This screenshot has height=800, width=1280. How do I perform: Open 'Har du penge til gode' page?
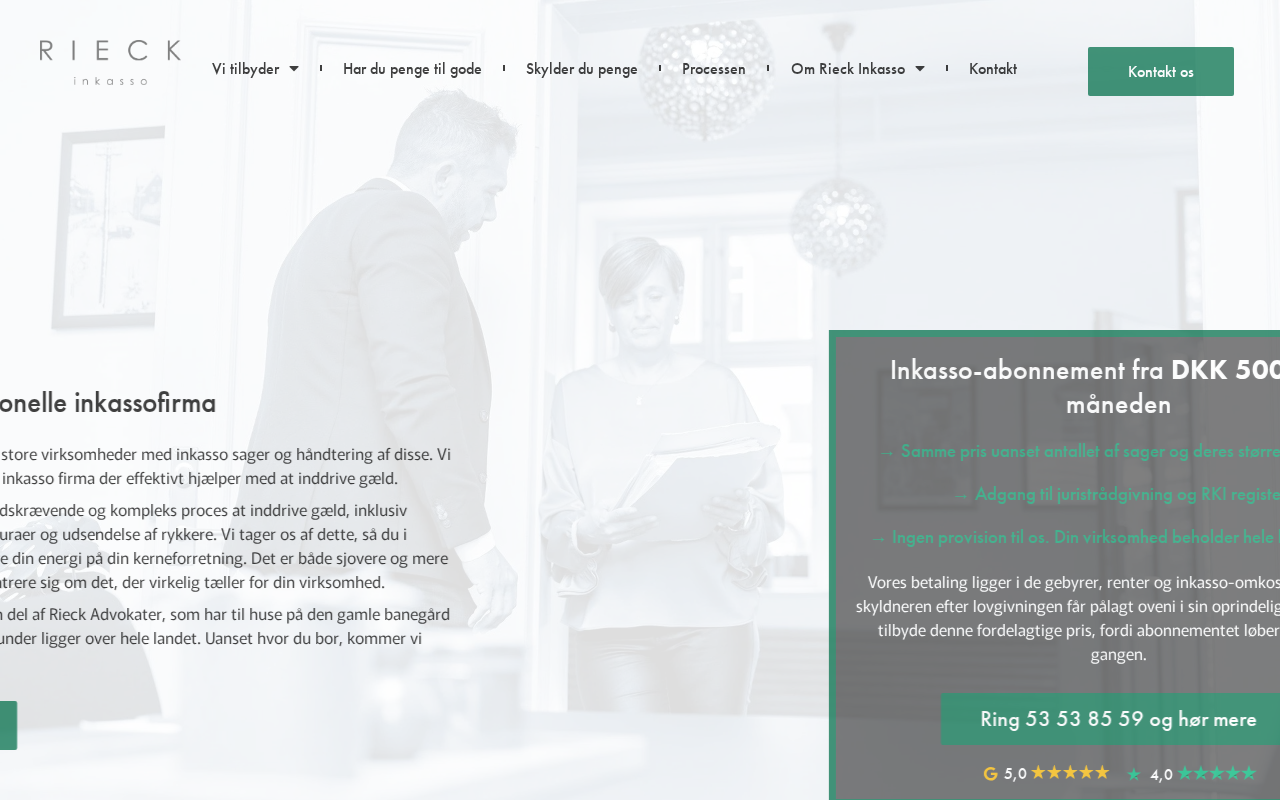pyautogui.click(x=412, y=69)
